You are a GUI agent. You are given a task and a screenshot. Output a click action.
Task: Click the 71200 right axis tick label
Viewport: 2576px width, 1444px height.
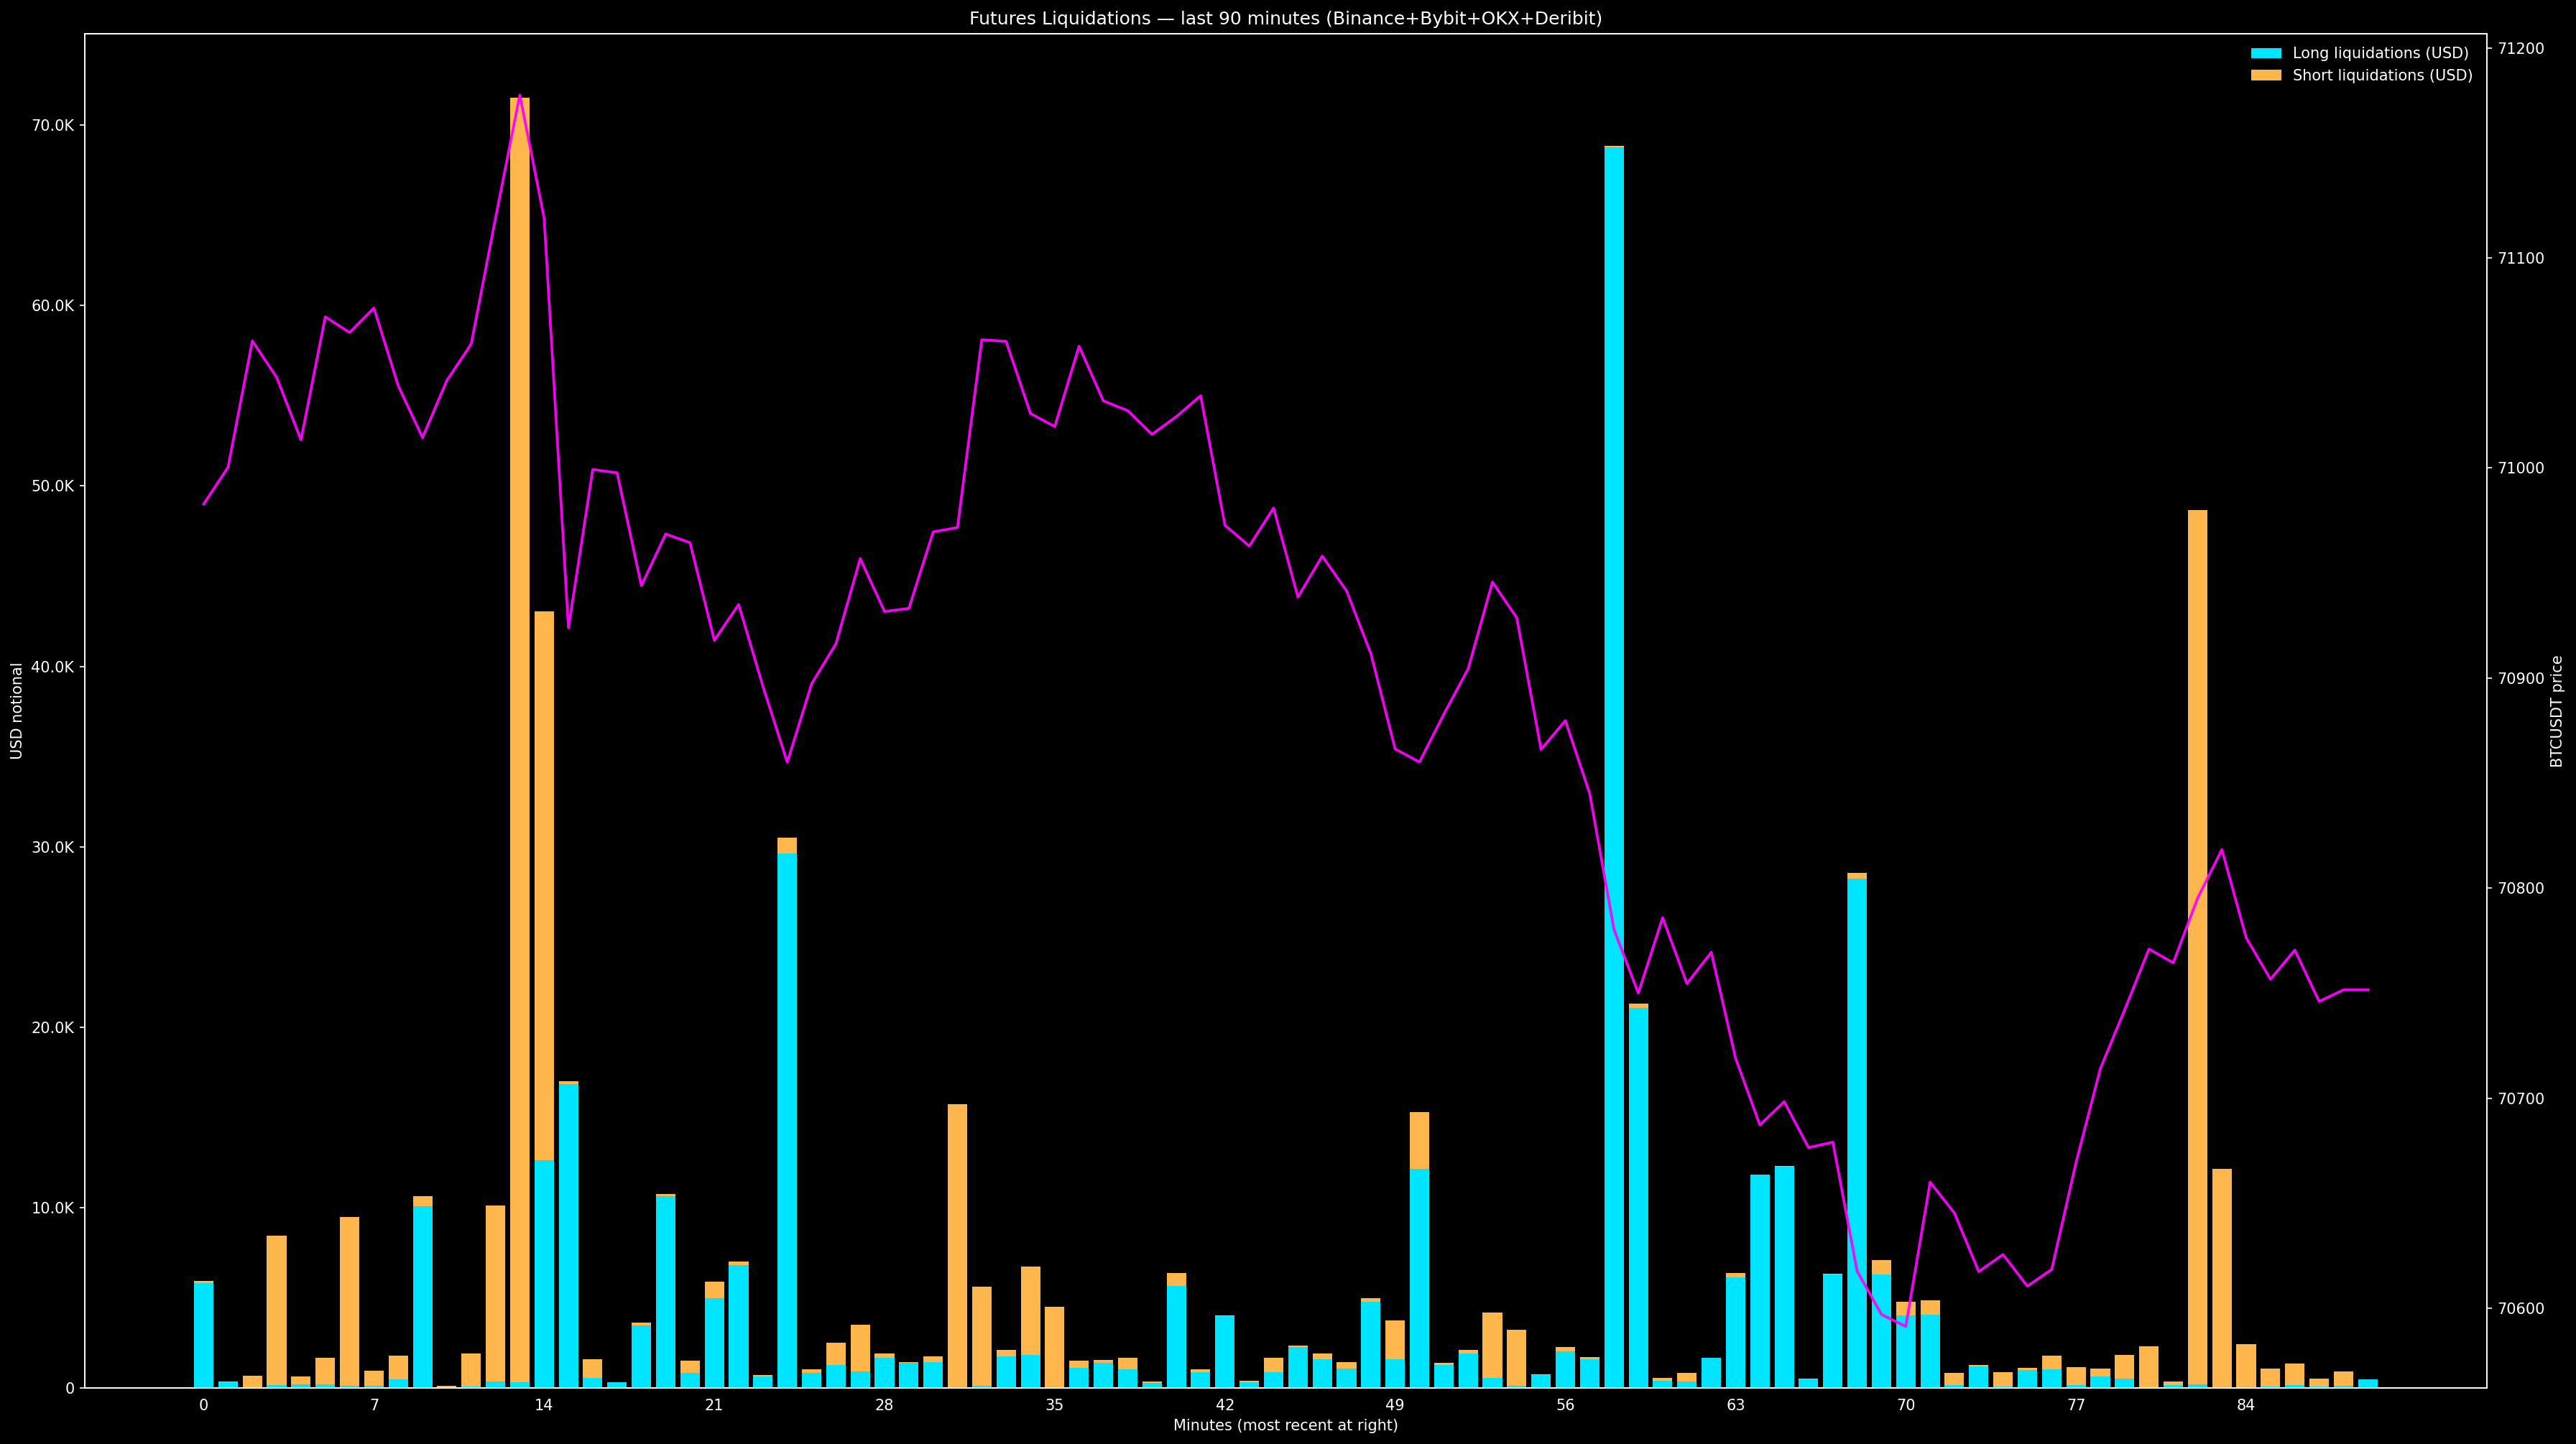(2520, 48)
